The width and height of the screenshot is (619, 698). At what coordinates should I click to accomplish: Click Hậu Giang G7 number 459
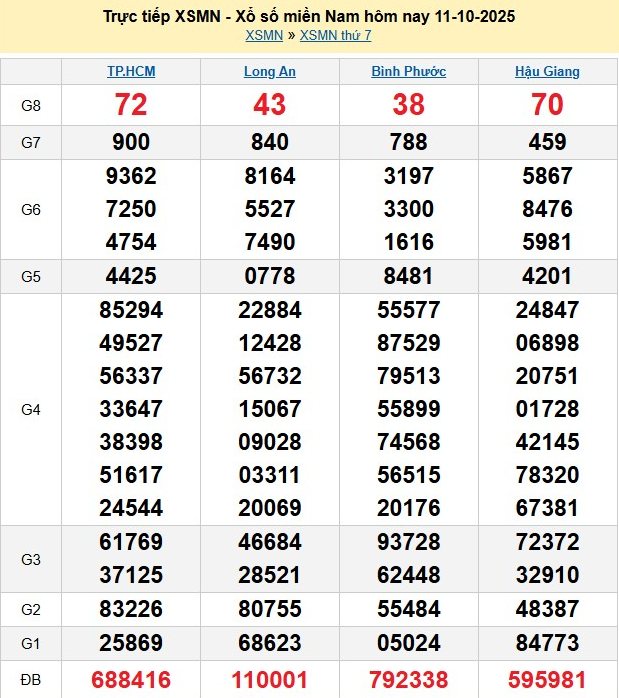547,142
